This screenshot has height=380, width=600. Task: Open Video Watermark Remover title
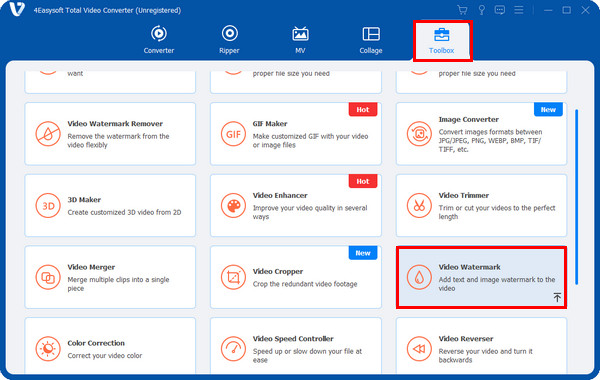click(x=115, y=124)
